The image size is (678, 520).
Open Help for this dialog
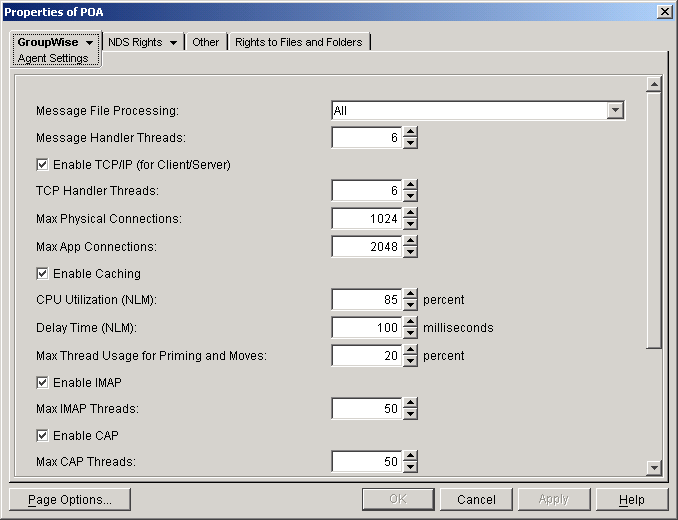click(x=632, y=500)
